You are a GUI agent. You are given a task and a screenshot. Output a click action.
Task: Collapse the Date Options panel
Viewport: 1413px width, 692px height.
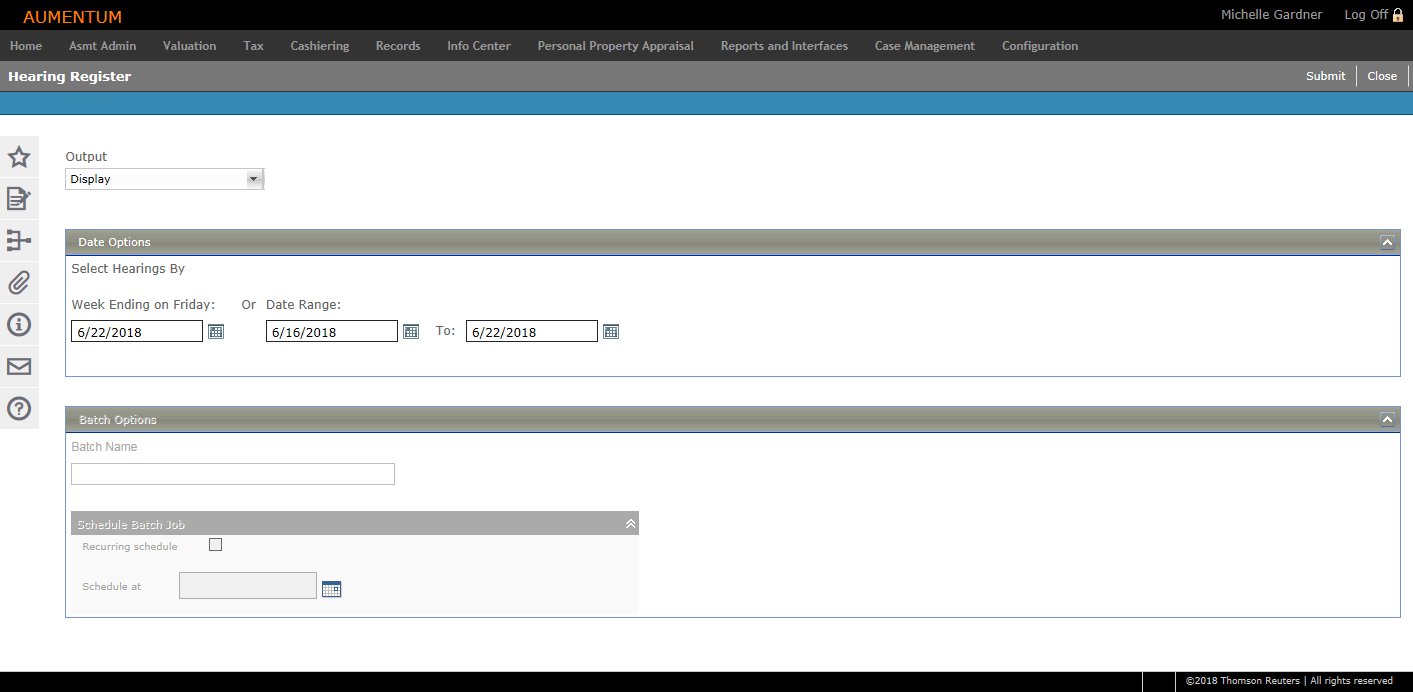tap(1387, 242)
